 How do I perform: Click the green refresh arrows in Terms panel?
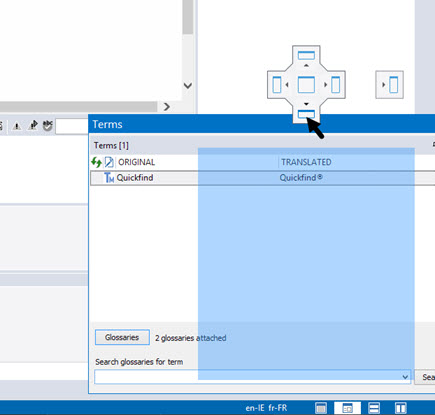point(96,162)
